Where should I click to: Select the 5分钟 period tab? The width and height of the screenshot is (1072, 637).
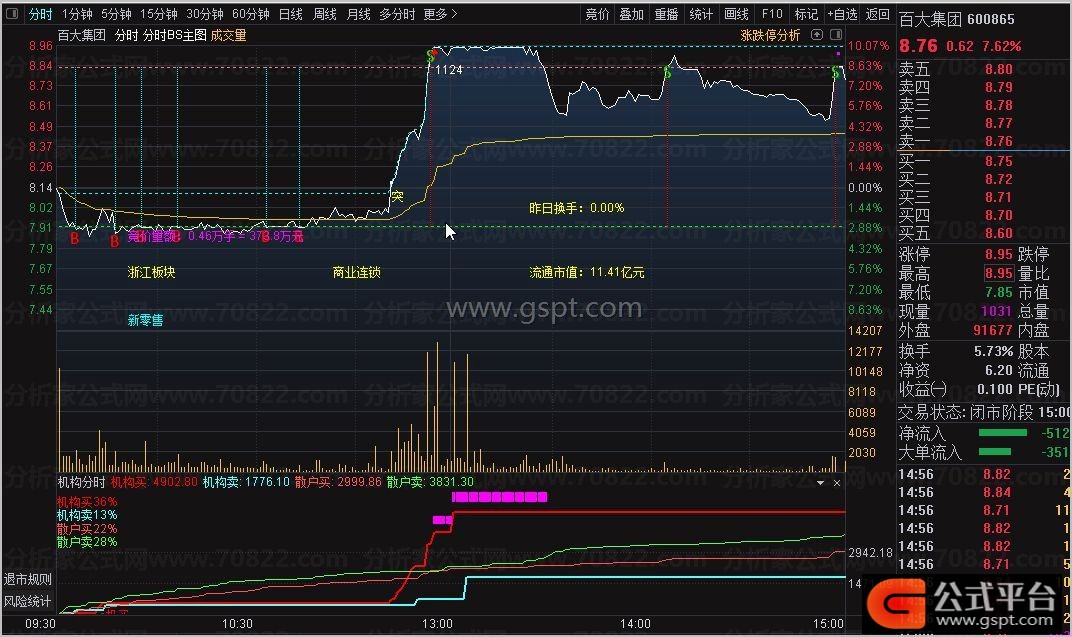click(116, 14)
